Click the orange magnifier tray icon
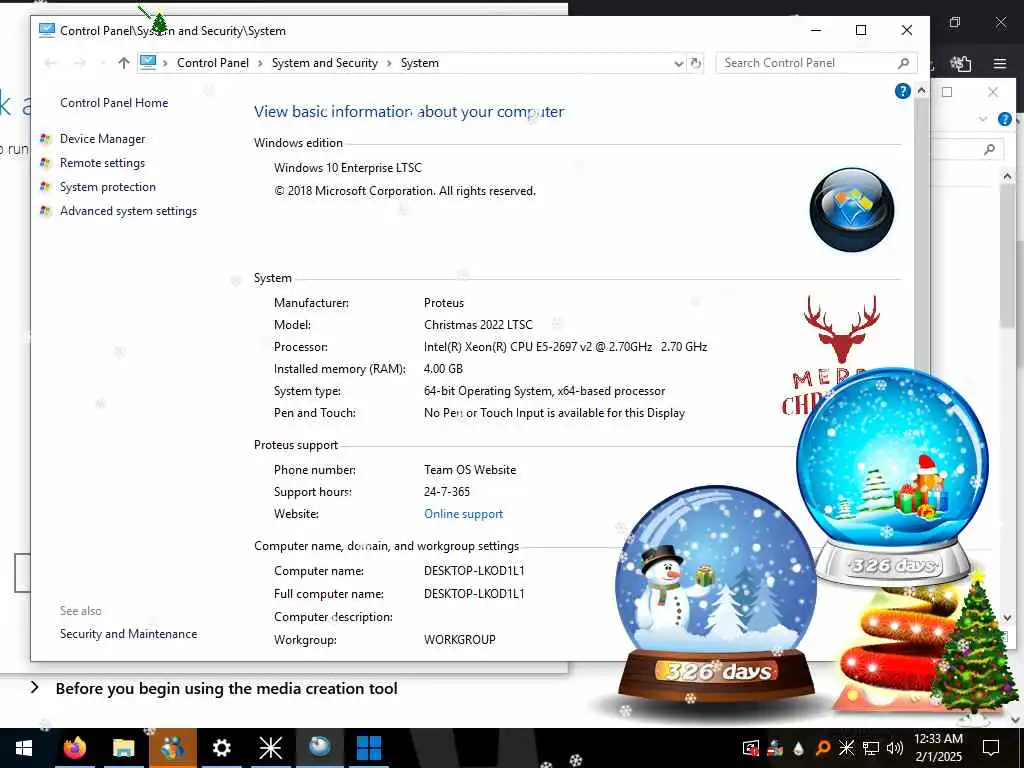 pos(822,748)
